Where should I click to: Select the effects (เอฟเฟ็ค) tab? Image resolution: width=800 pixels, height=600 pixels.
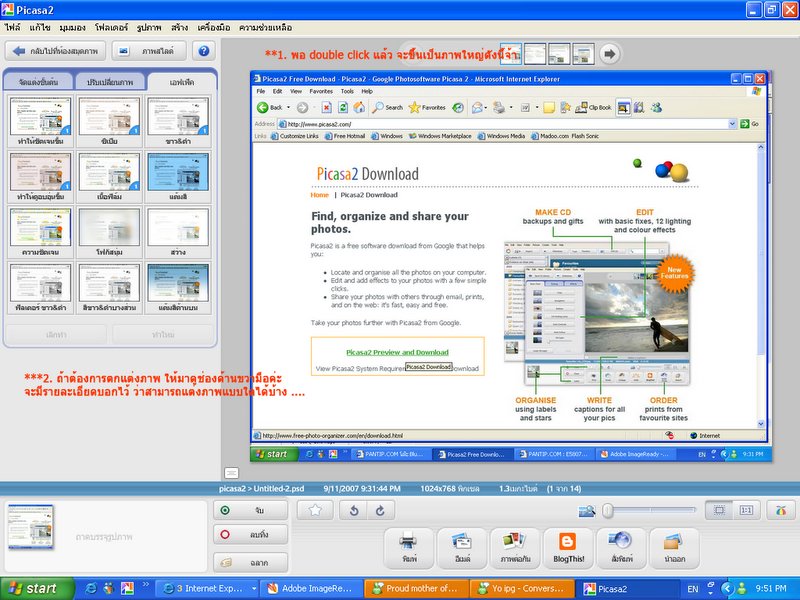coord(182,82)
